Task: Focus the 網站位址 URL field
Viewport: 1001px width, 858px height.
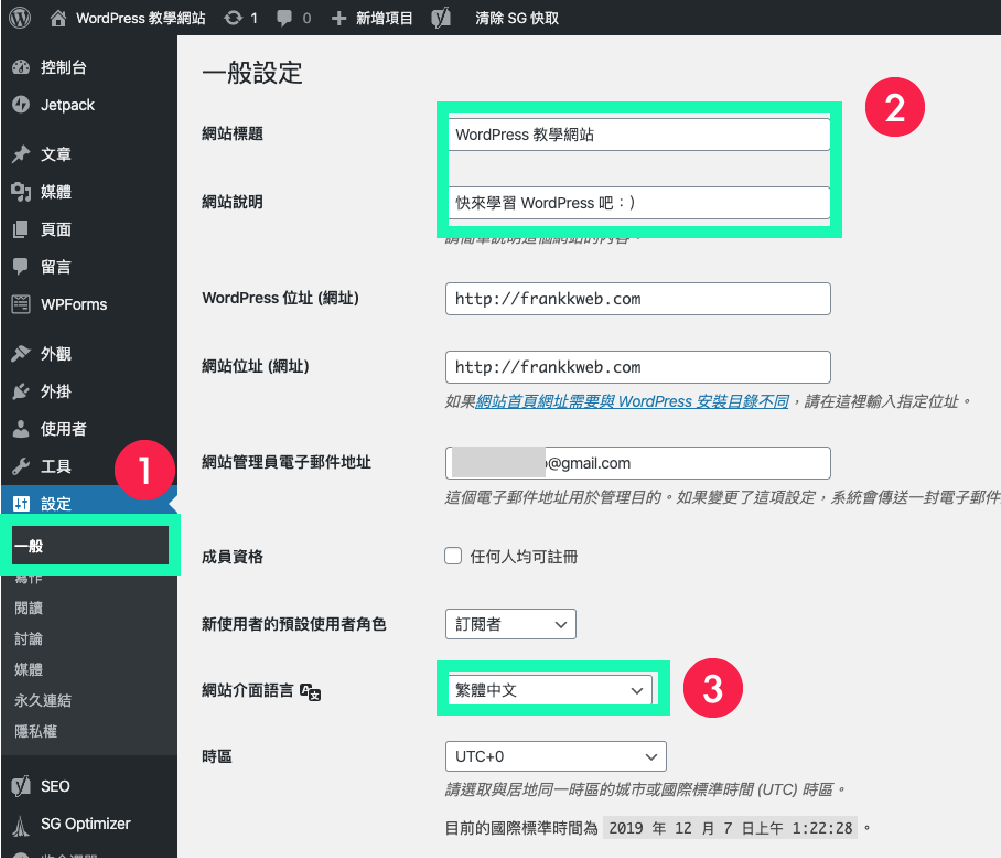Action: [x=638, y=367]
